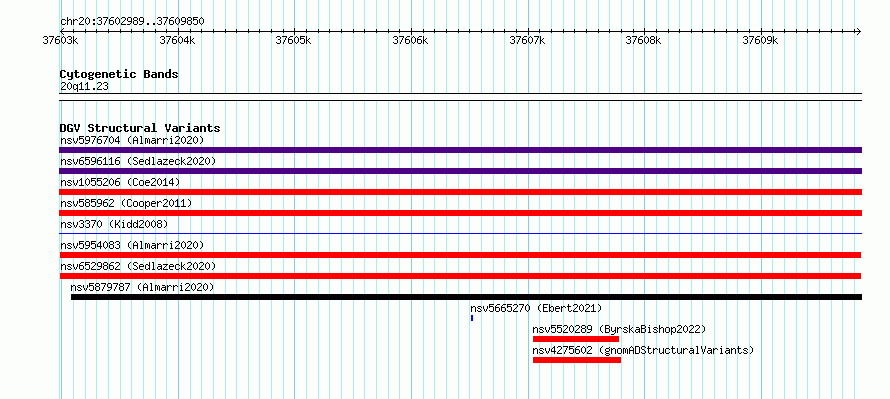This screenshot has height=399, width=890.
Task: Select the red bar under nsv1055206
Action: coord(460,192)
